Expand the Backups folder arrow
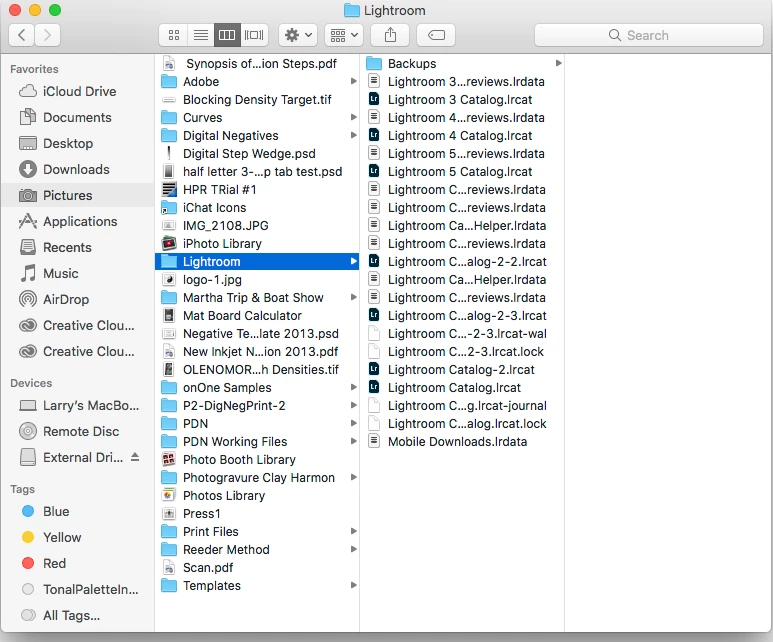Viewport: 773px width, 642px height. (x=559, y=63)
